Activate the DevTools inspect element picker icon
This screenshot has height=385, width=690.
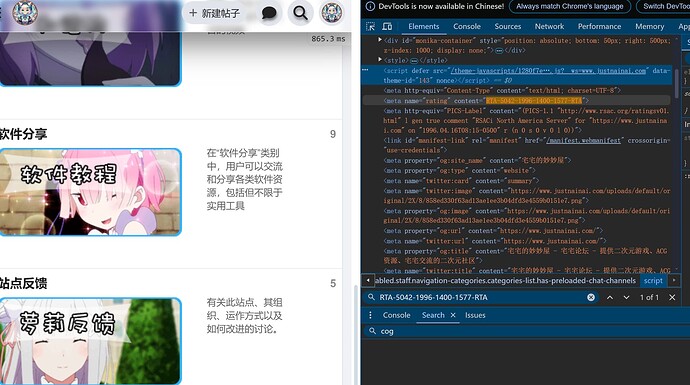[371, 26]
